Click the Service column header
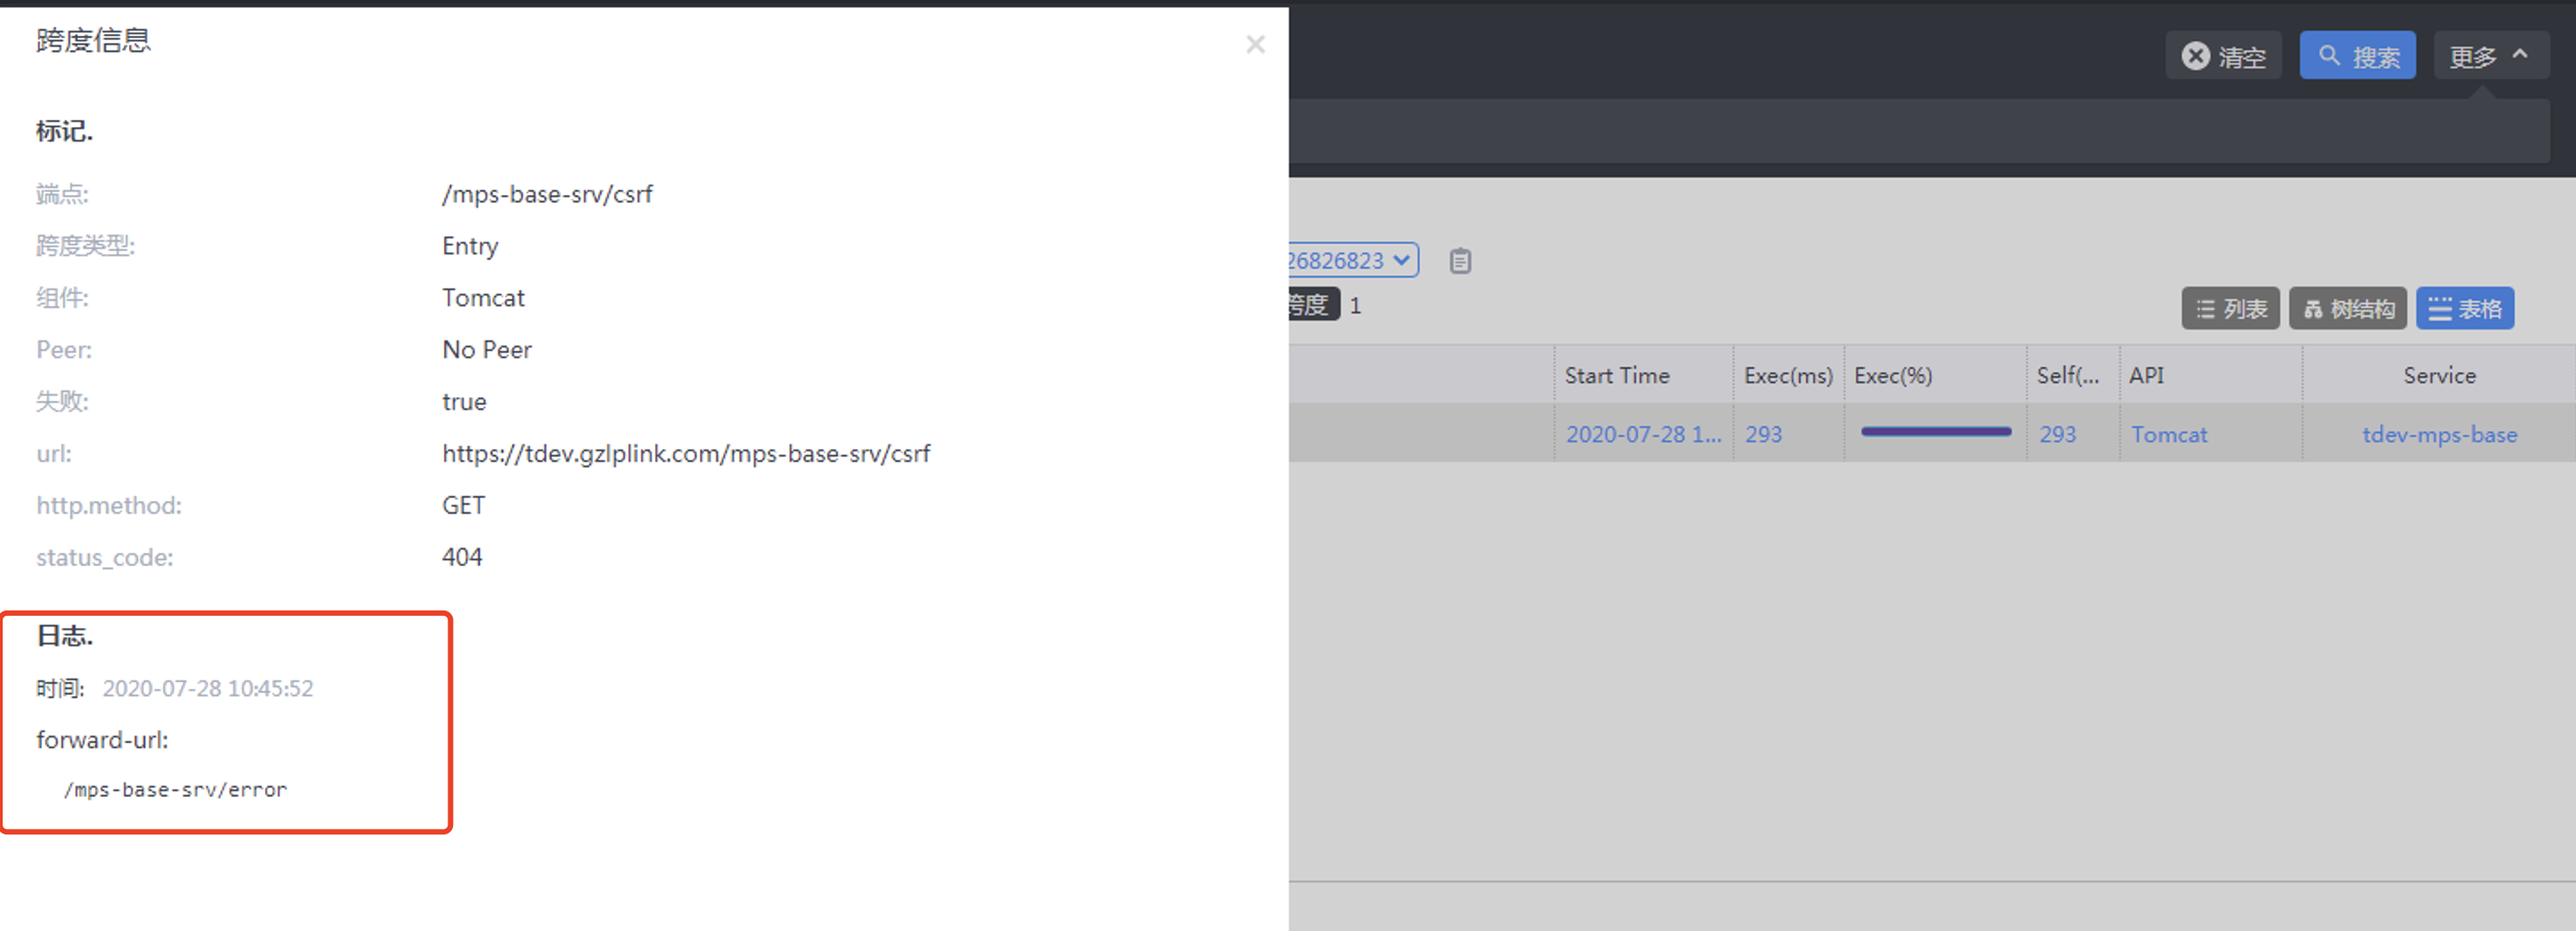The width and height of the screenshot is (2576, 931). click(x=2439, y=376)
